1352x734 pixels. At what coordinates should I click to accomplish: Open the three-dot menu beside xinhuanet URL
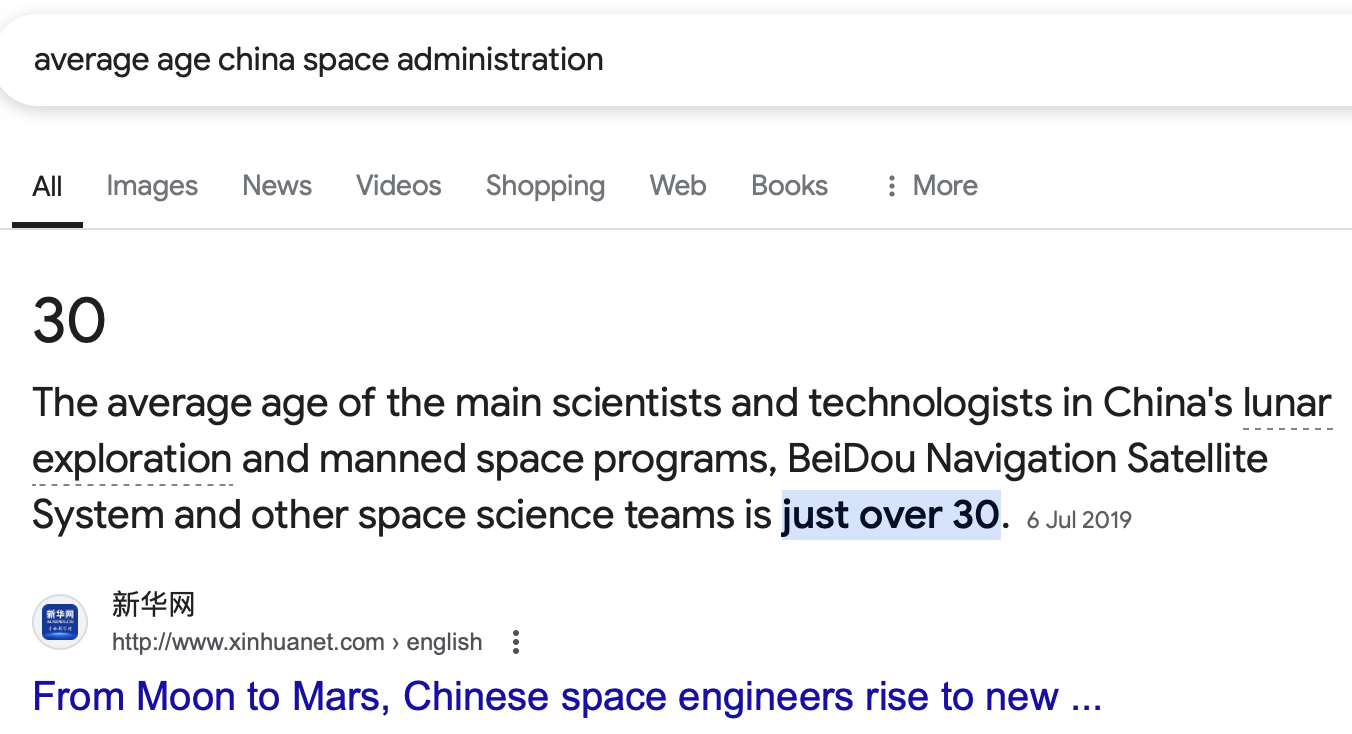(x=516, y=642)
